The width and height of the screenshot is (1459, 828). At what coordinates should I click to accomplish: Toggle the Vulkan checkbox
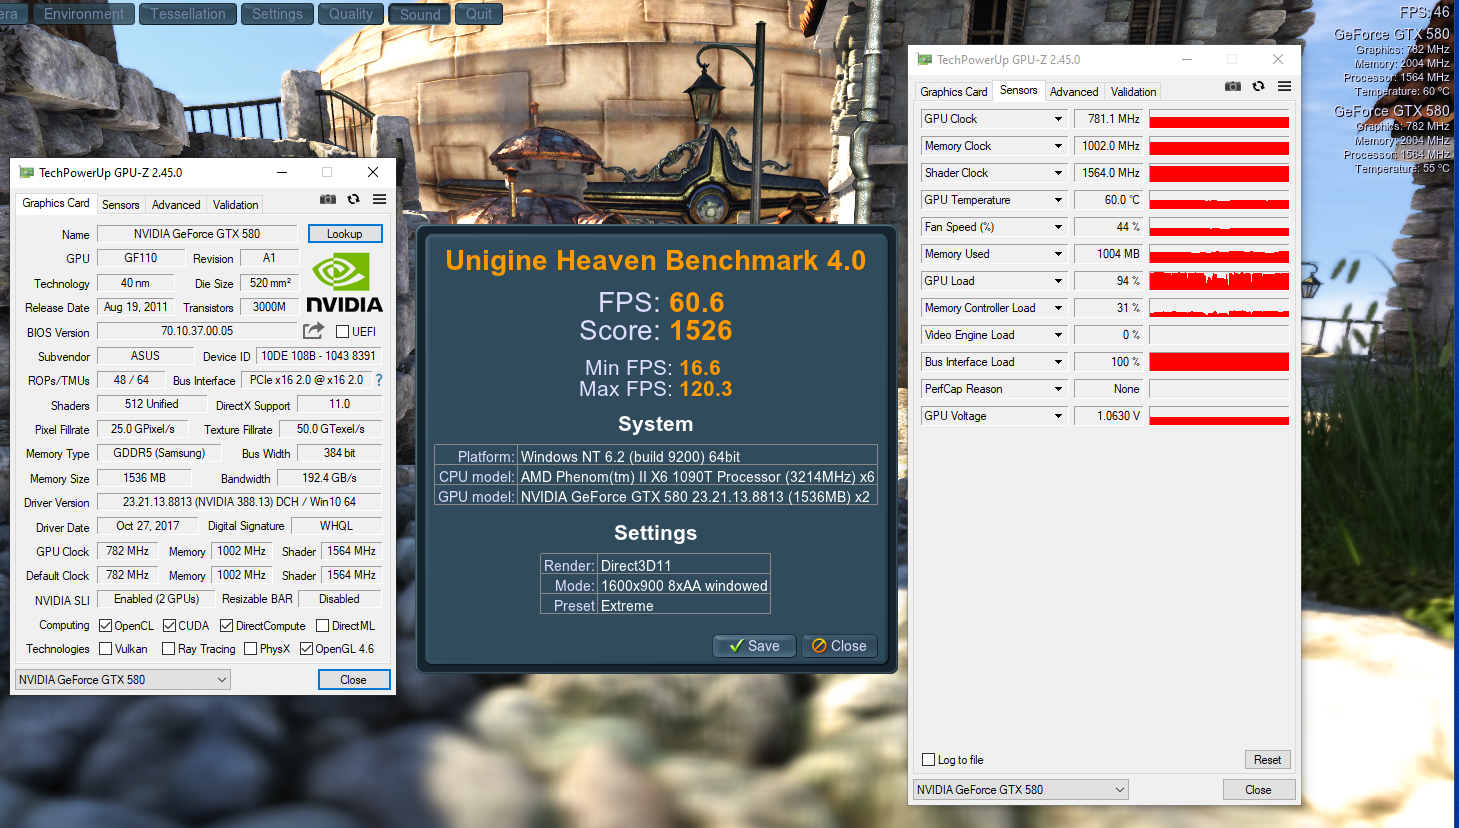(x=106, y=649)
